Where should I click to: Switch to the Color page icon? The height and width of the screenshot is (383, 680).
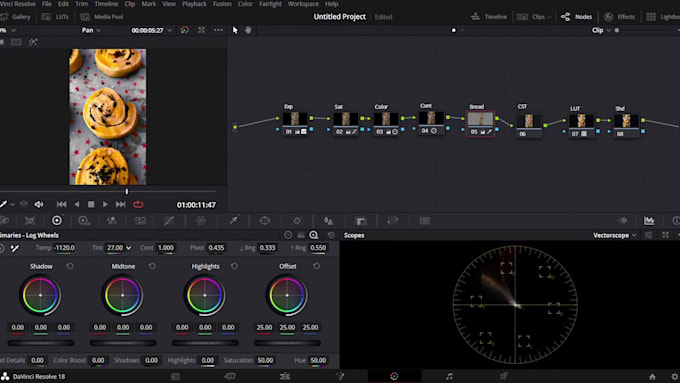(394, 376)
